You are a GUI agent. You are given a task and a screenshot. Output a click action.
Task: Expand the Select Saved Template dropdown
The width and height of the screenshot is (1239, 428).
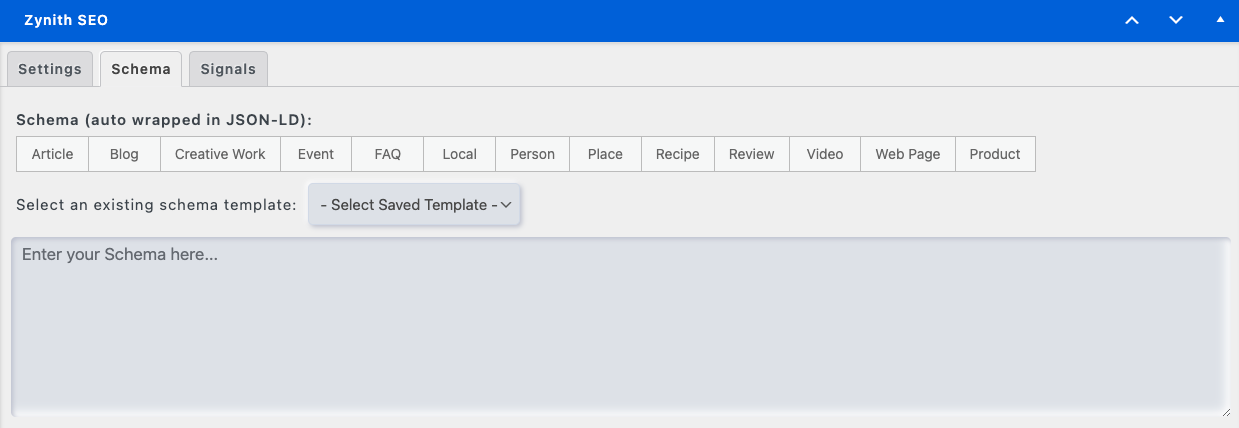[x=415, y=204]
